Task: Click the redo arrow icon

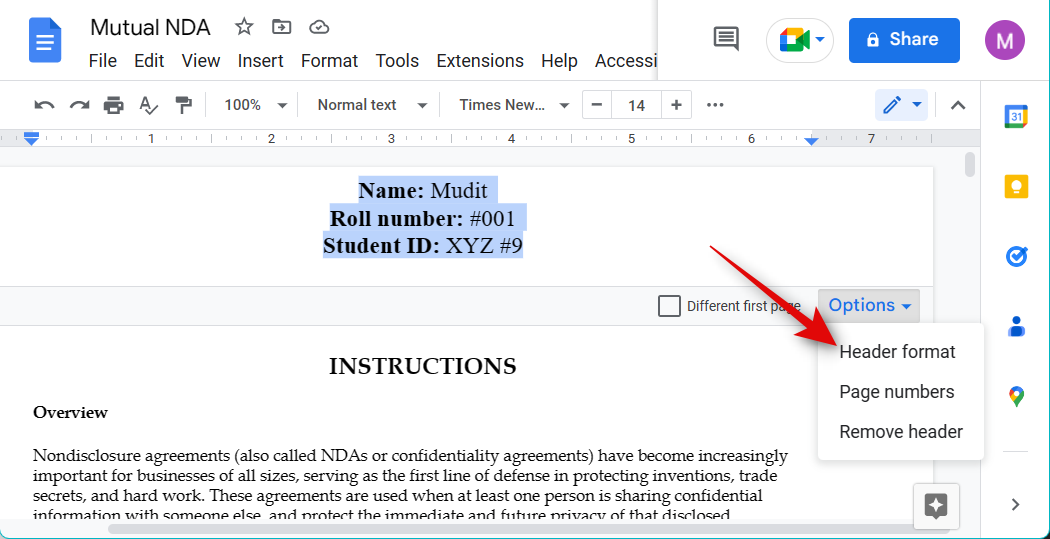Action: [x=79, y=105]
